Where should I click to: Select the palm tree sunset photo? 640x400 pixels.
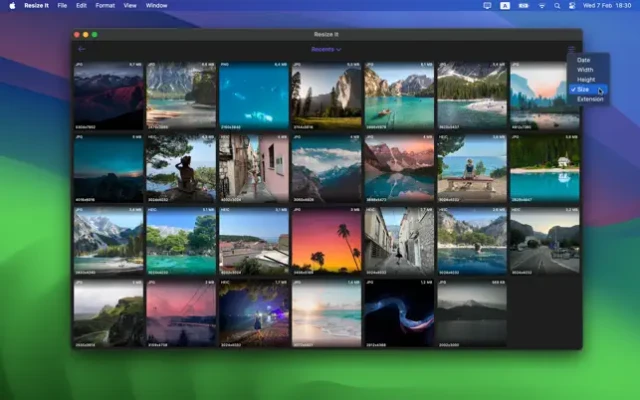pyautogui.click(x=326, y=244)
